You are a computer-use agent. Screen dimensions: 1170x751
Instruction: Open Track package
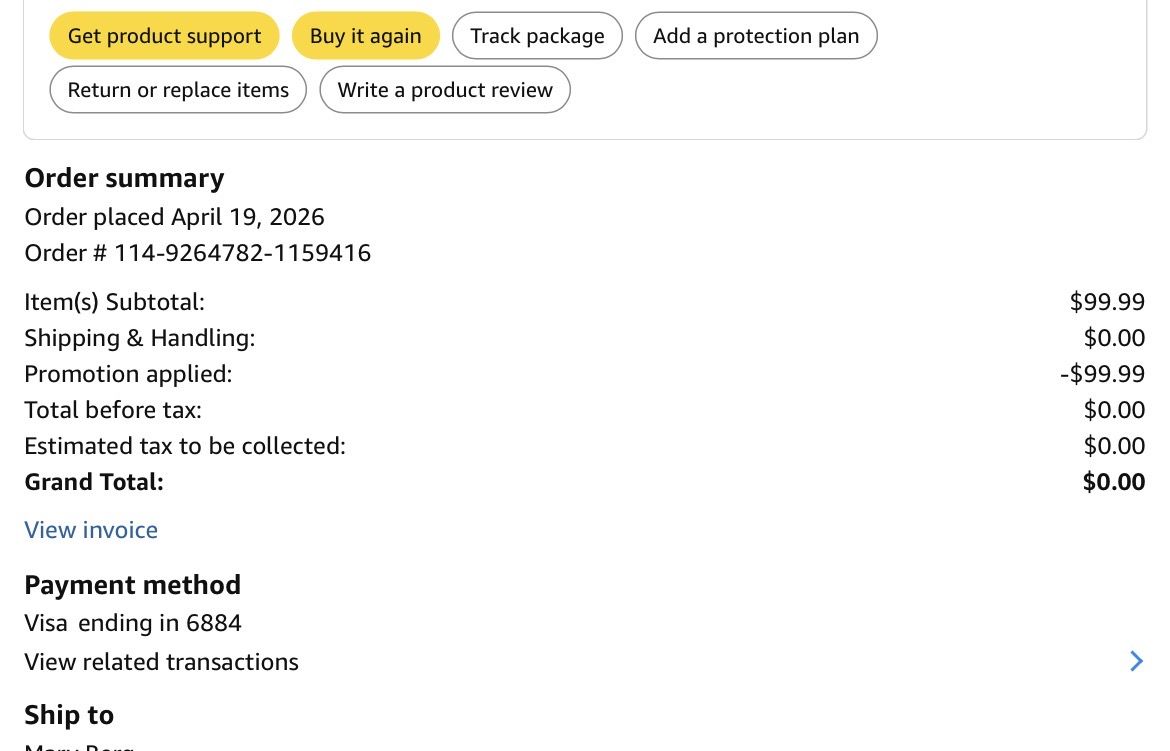point(537,36)
